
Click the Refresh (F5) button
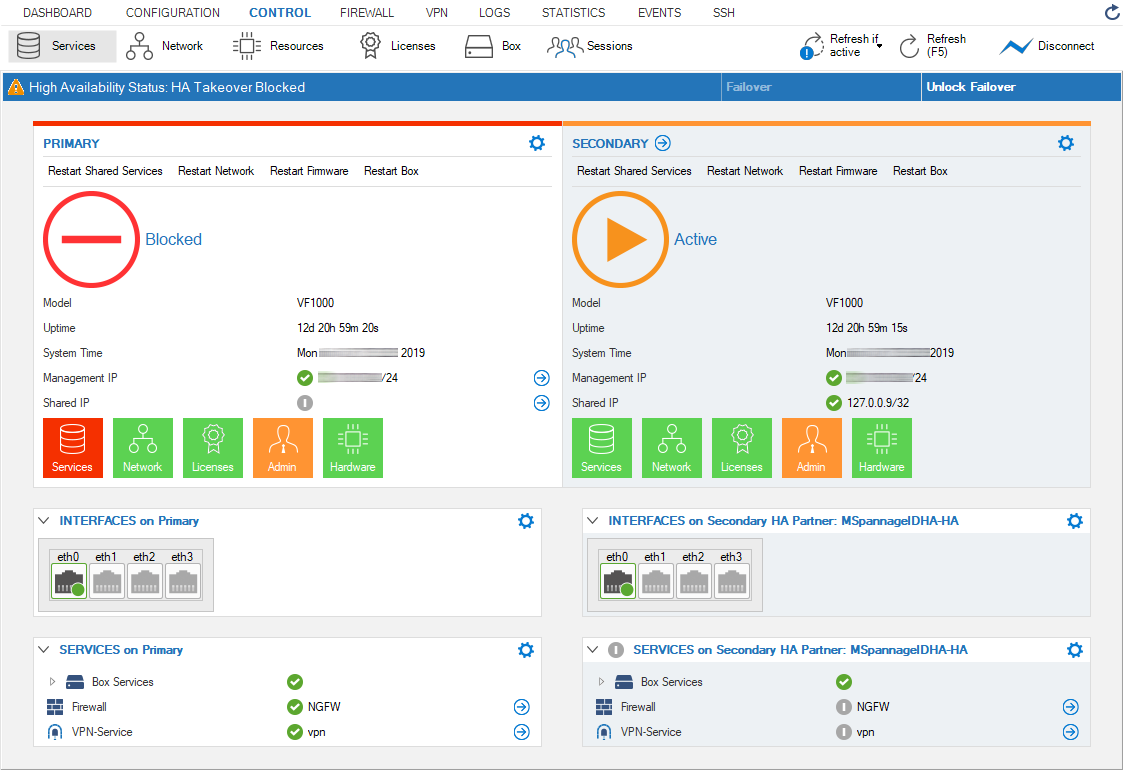(x=932, y=46)
